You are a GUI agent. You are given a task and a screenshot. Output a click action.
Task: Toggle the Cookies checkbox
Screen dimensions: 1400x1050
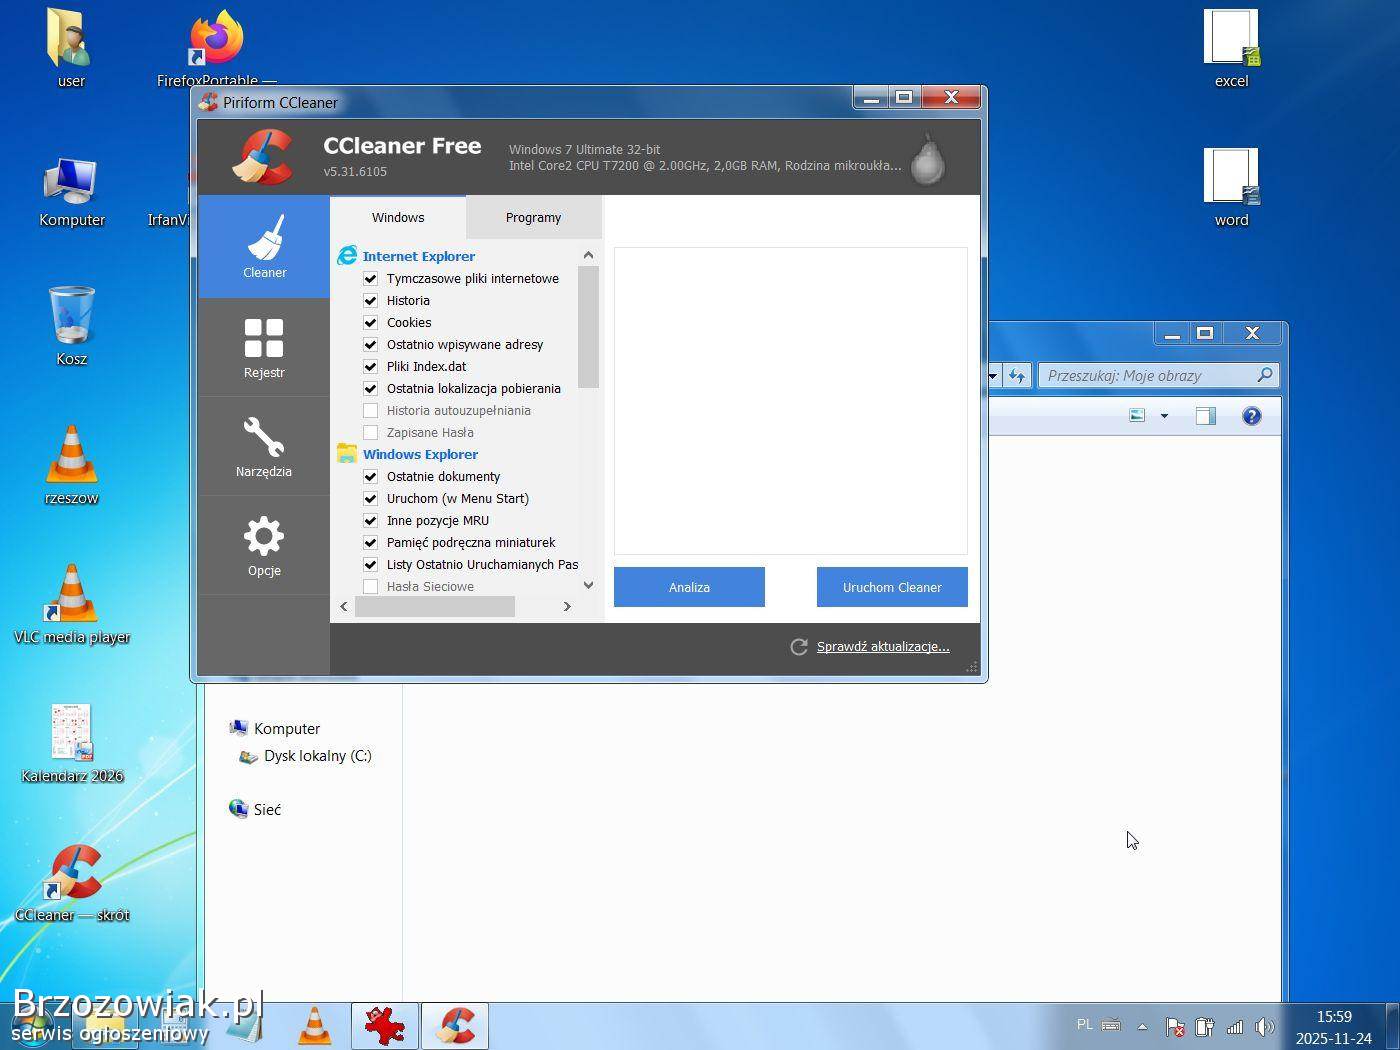pyautogui.click(x=371, y=323)
